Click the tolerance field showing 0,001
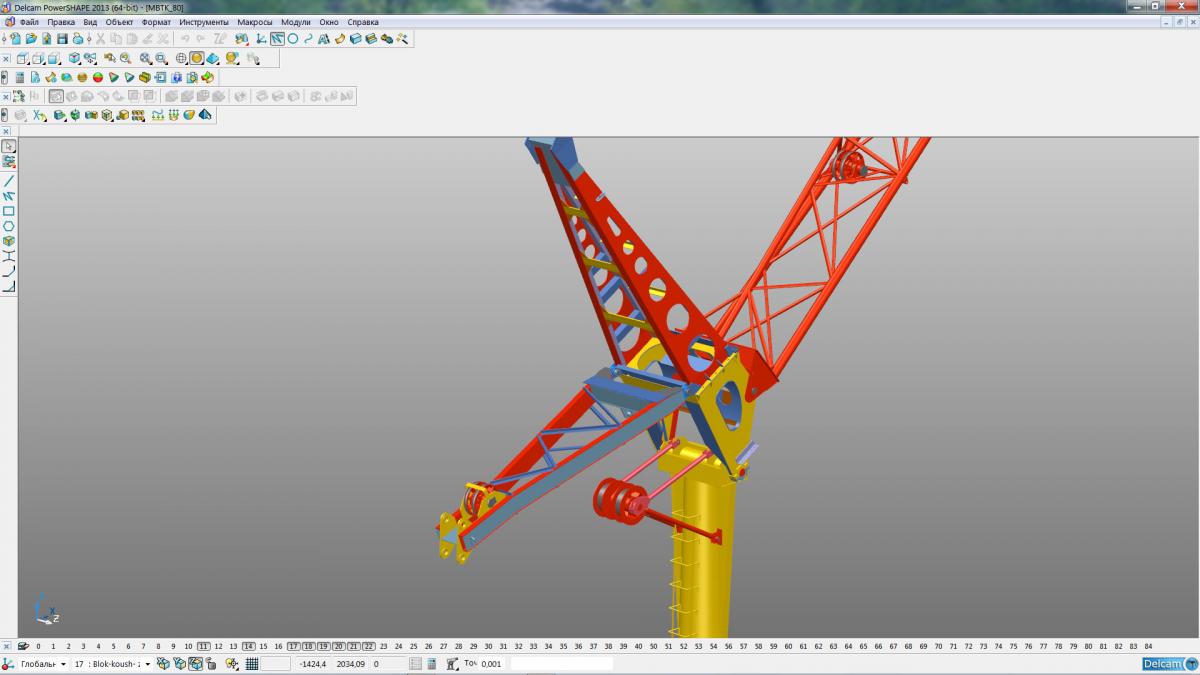This screenshot has height=675, width=1200. (491, 663)
